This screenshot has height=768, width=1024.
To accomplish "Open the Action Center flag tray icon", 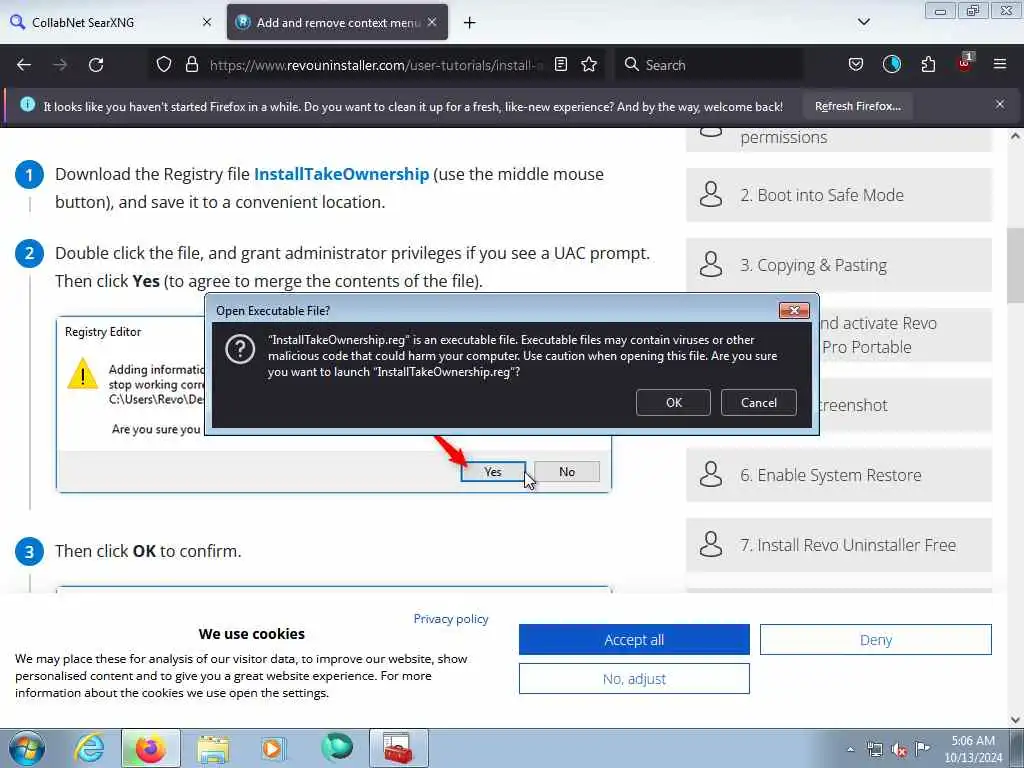I will [x=922, y=748].
